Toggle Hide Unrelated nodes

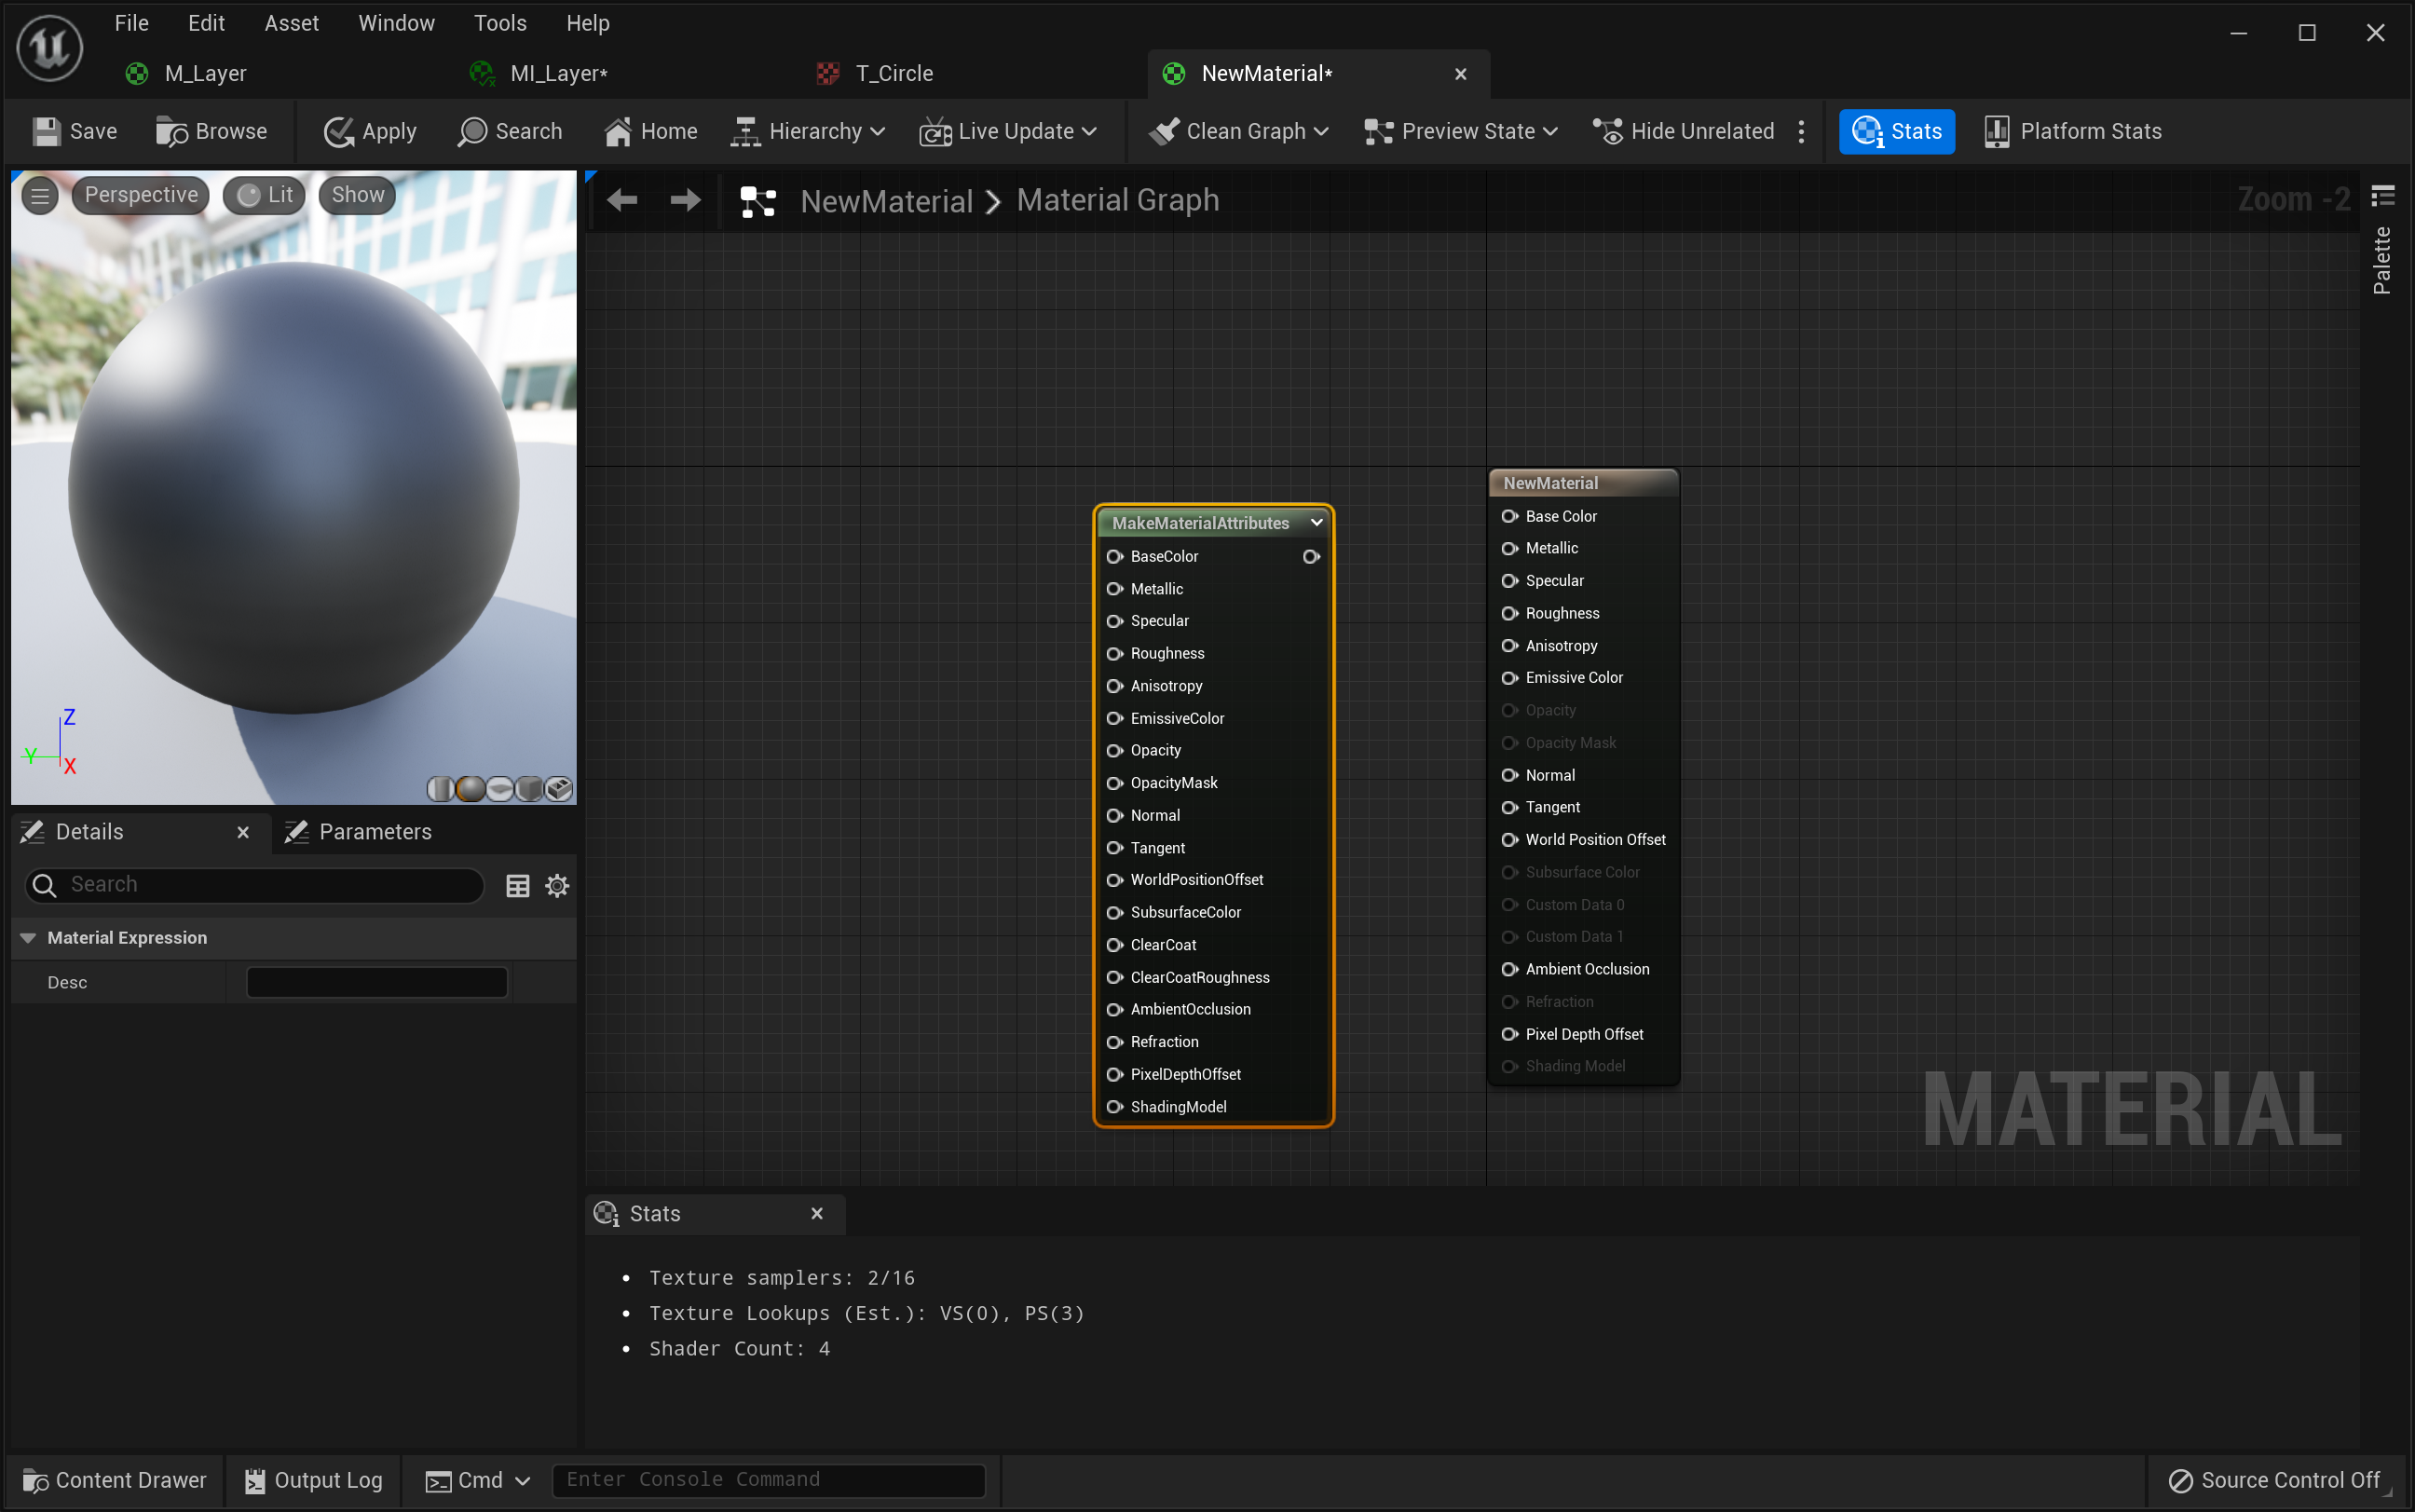tap(1684, 131)
